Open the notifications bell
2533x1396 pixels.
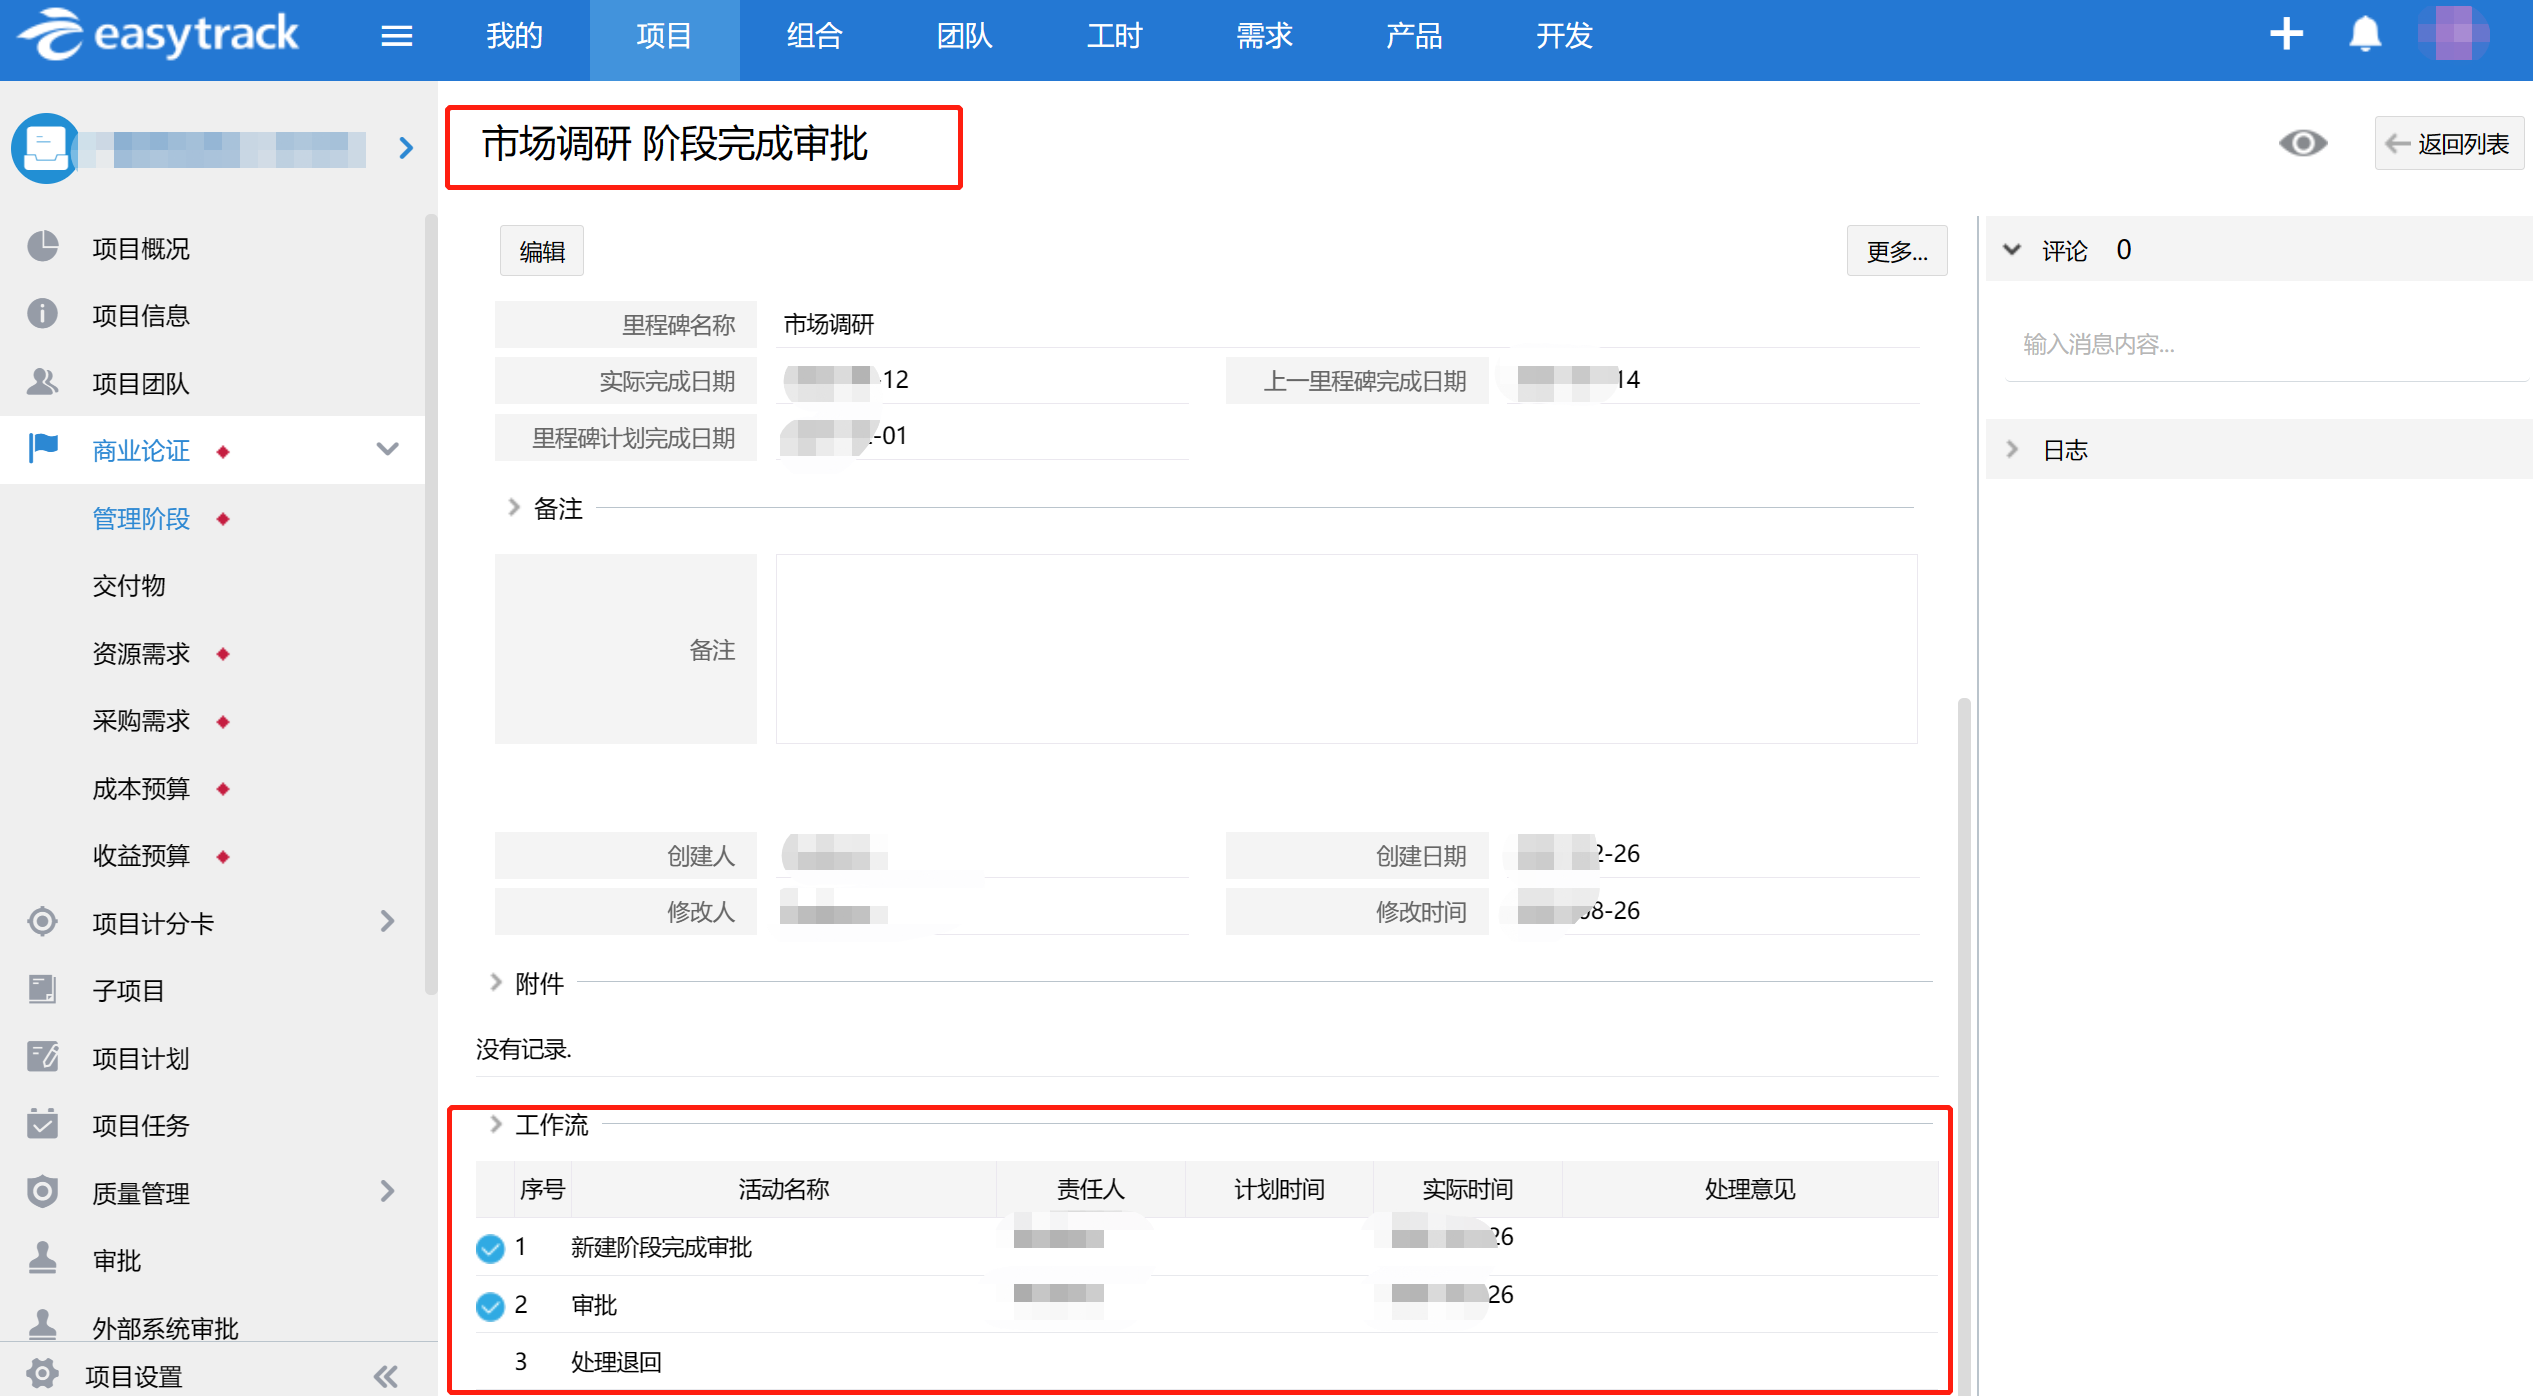coord(2364,35)
